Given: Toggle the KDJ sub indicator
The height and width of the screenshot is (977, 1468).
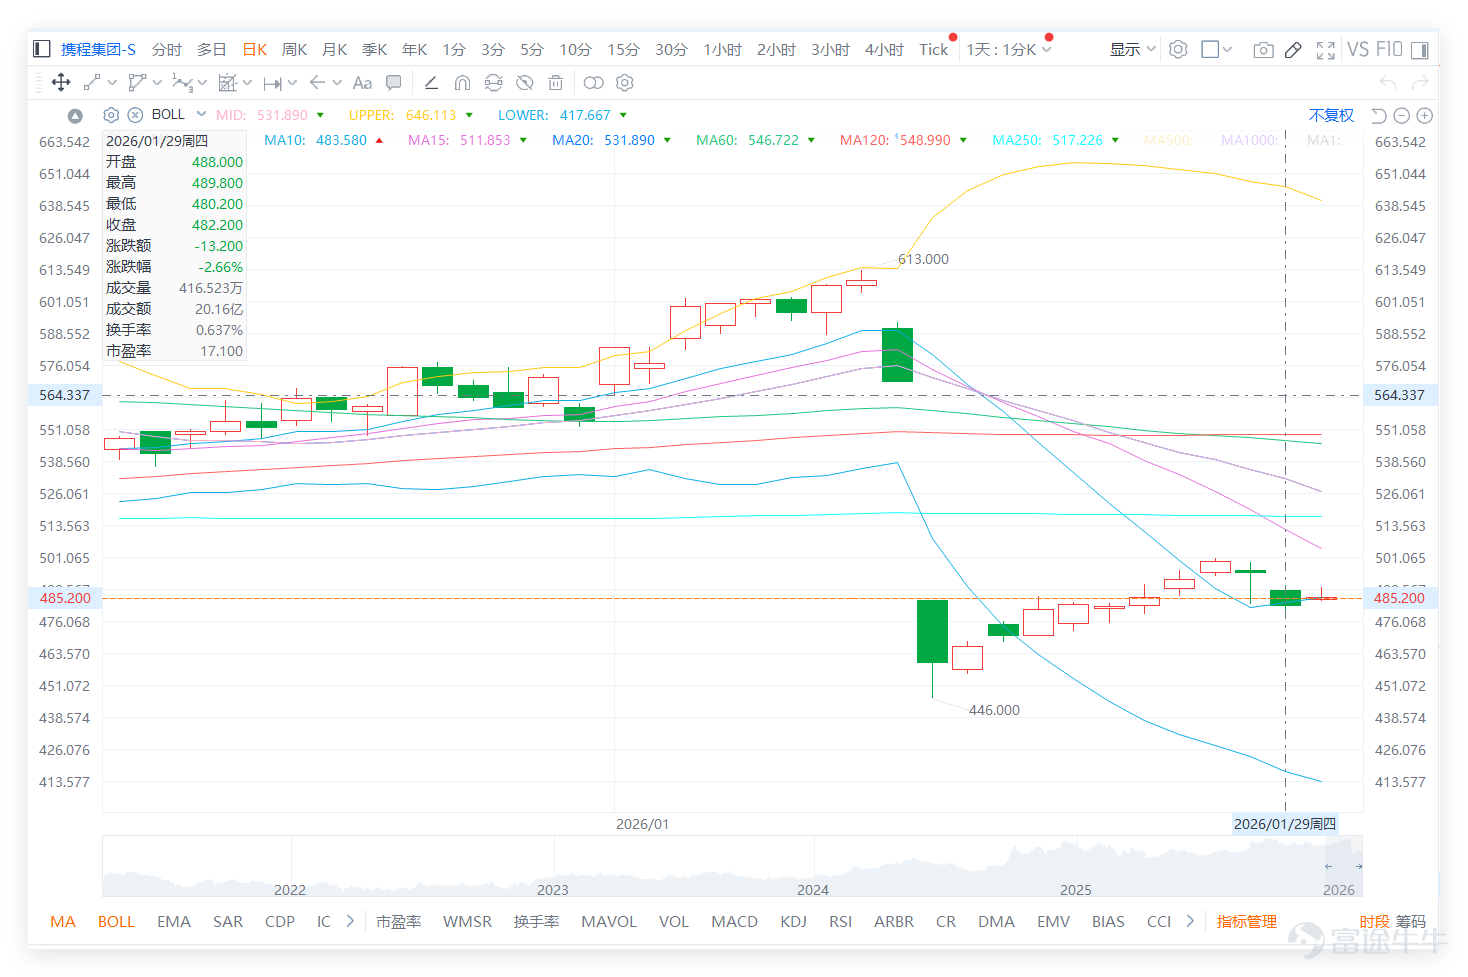Looking at the screenshot, I should [x=794, y=921].
